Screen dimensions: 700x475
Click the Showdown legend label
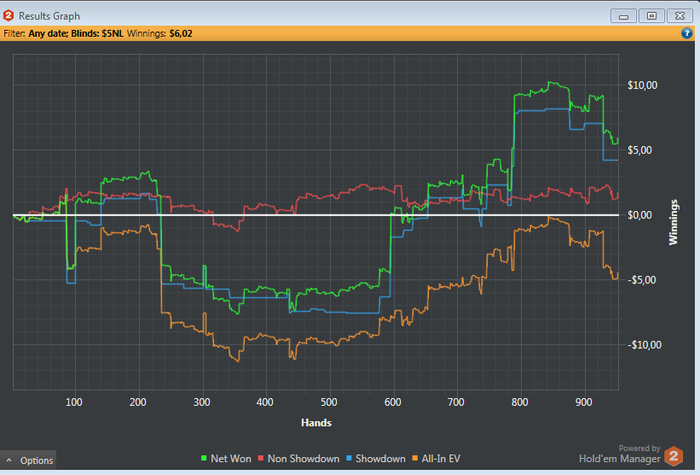point(380,458)
